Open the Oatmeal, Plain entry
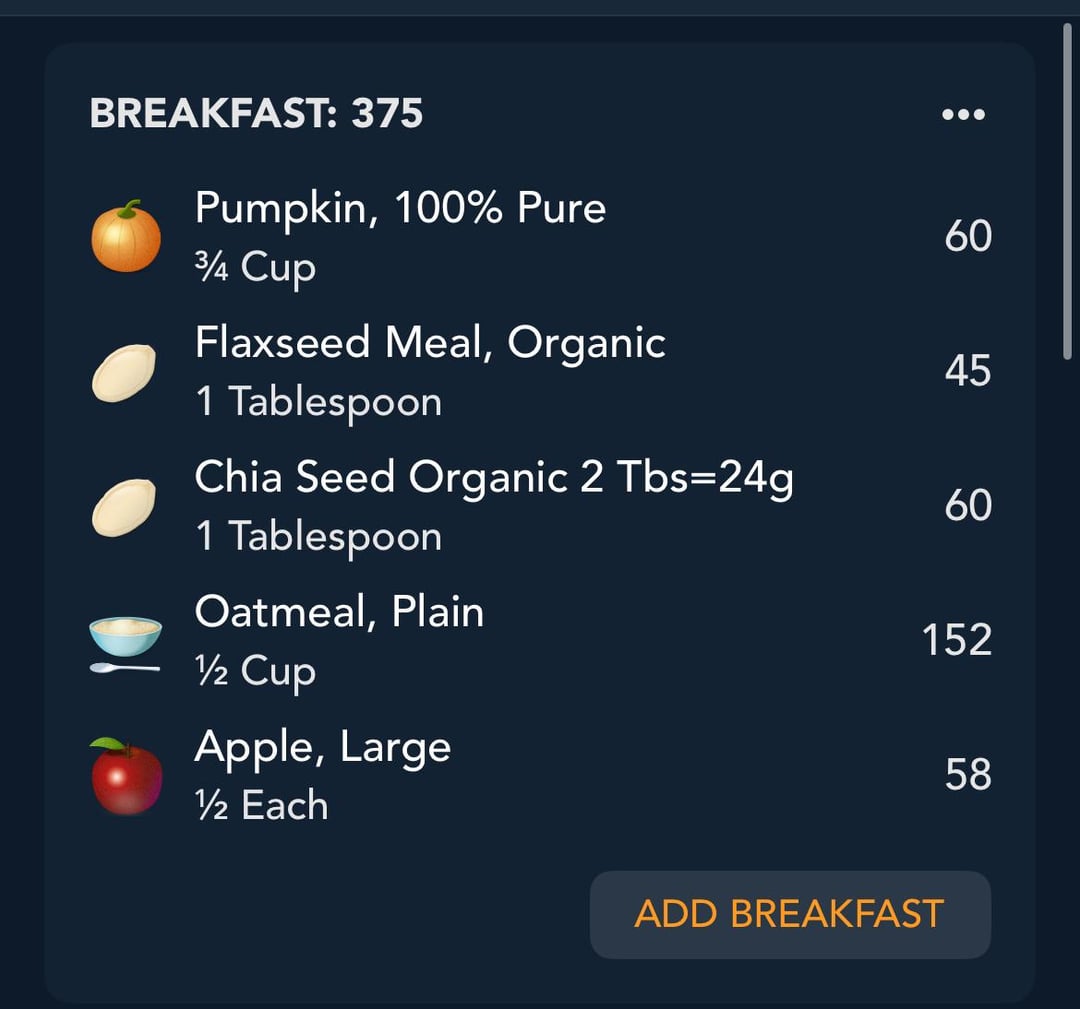Screen dimensions: 1080x1009 tap(339, 611)
